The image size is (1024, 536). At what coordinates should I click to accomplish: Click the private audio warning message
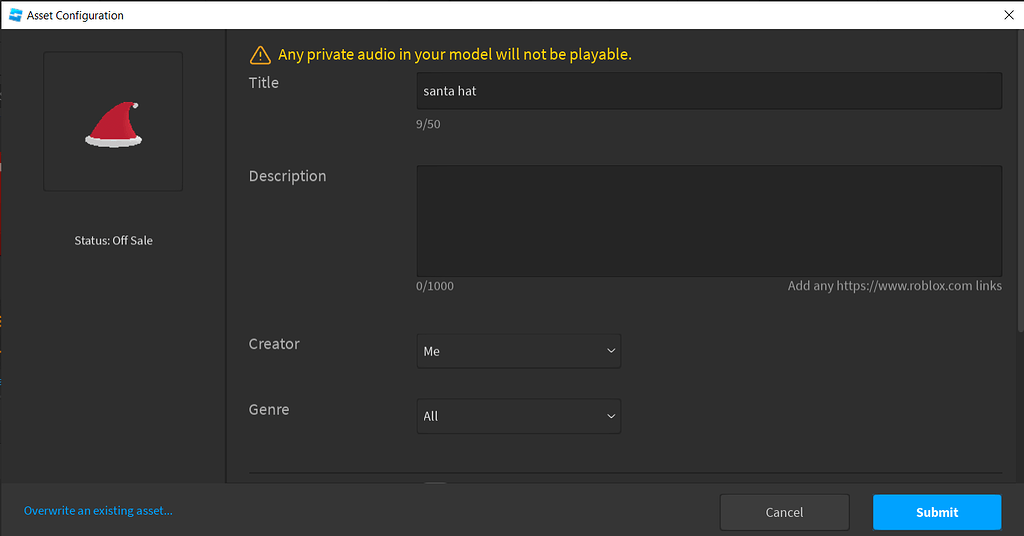pos(455,54)
